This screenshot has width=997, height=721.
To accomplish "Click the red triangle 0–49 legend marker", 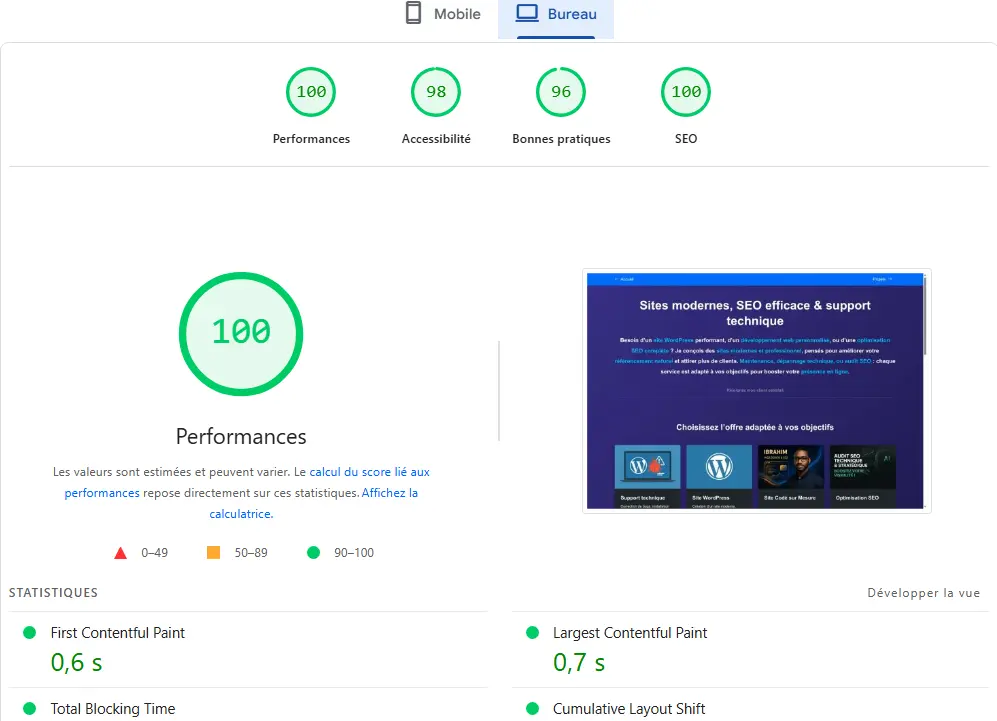I will (x=120, y=551).
